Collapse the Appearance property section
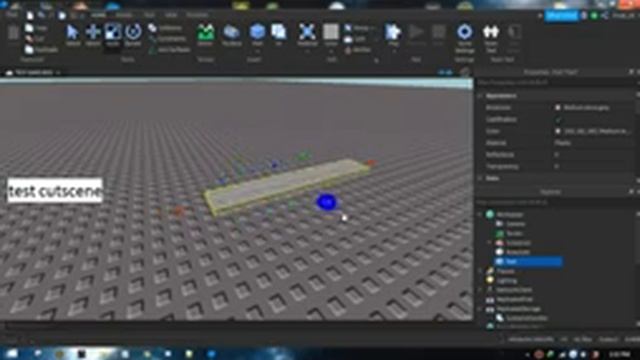The image size is (640, 360). pyautogui.click(x=480, y=96)
